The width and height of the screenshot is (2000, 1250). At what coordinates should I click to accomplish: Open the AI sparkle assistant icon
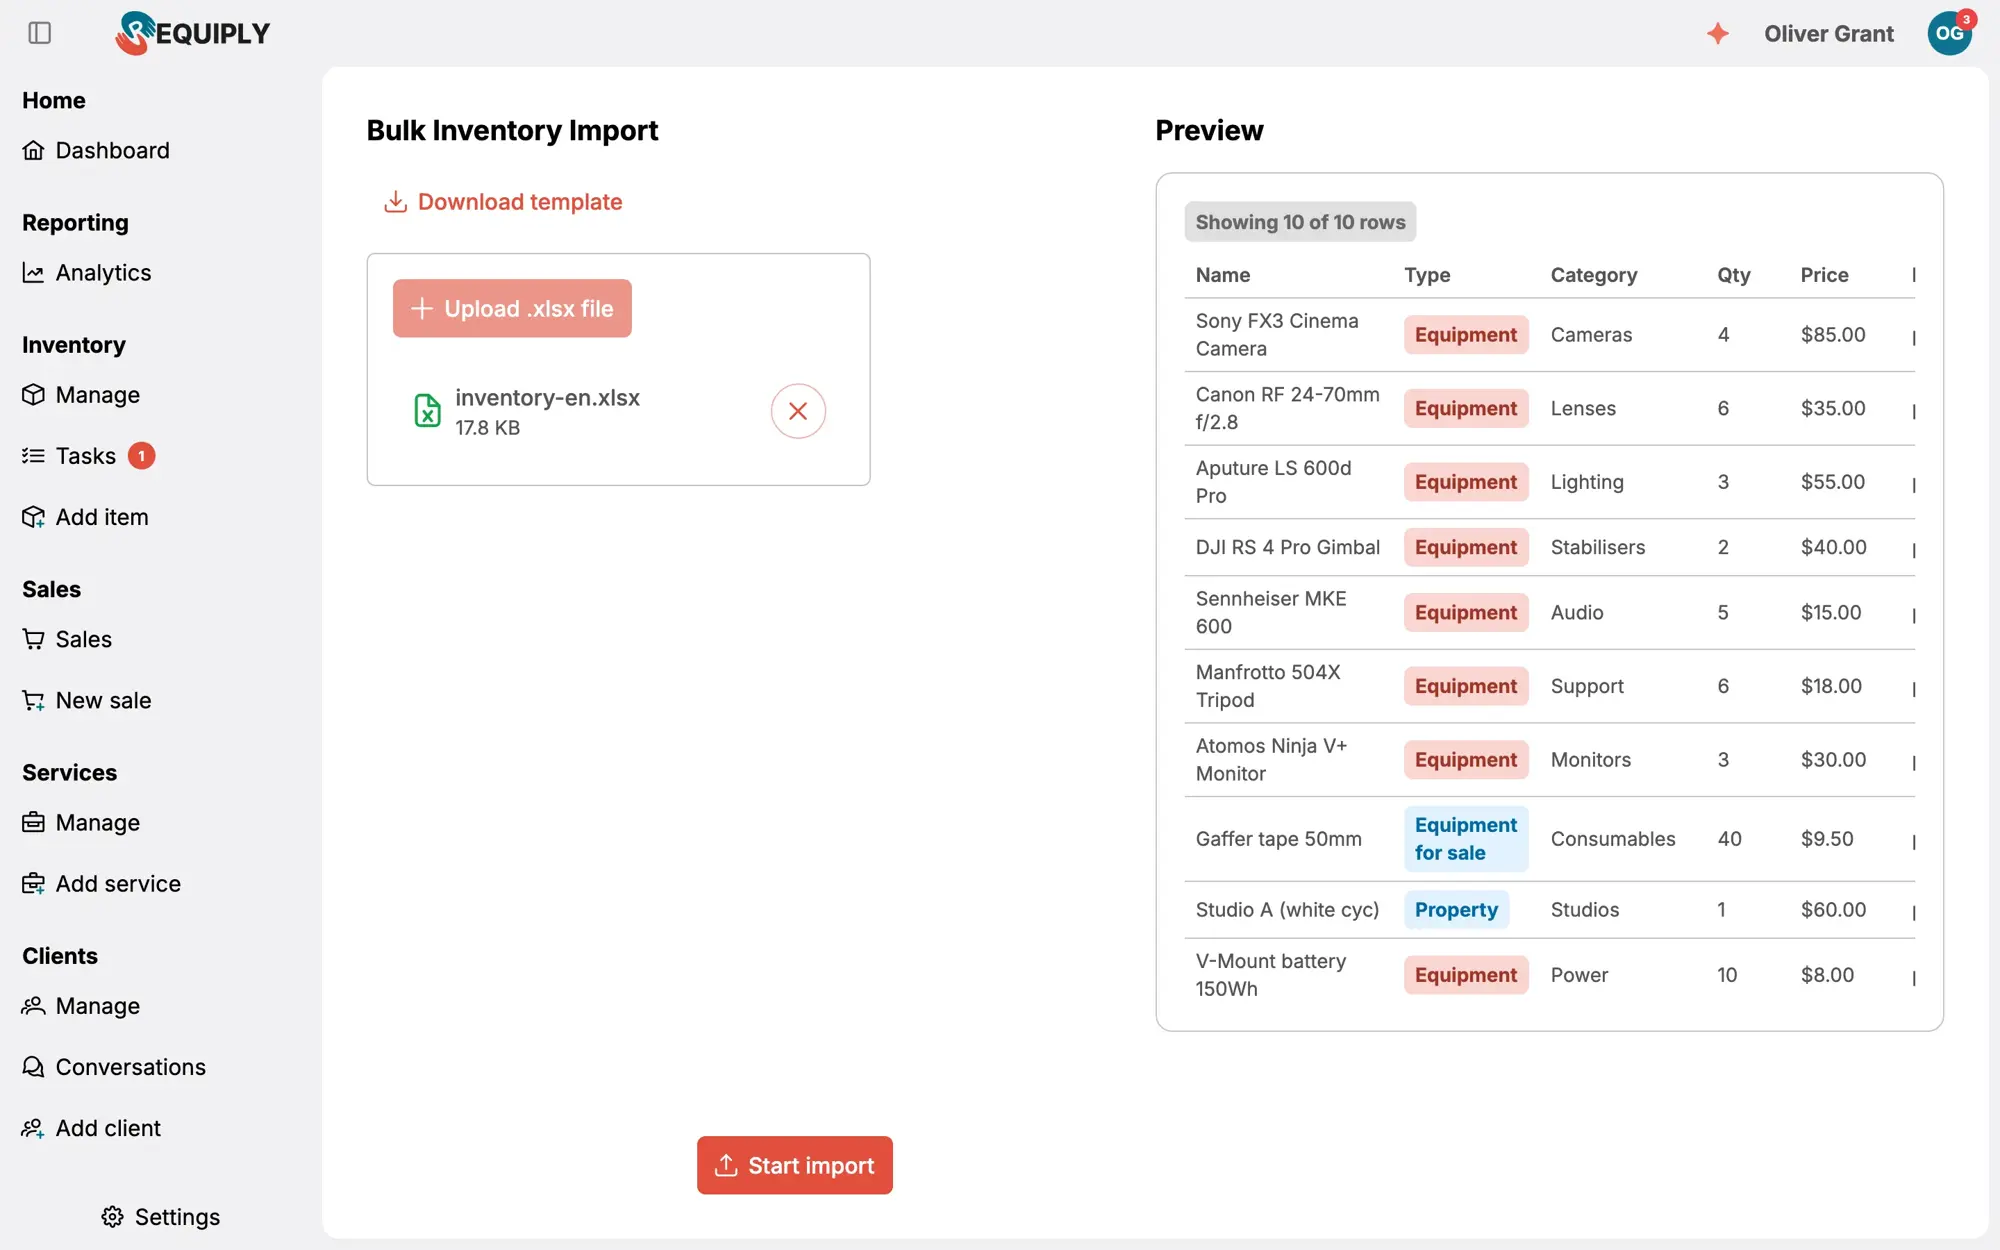pos(1717,33)
